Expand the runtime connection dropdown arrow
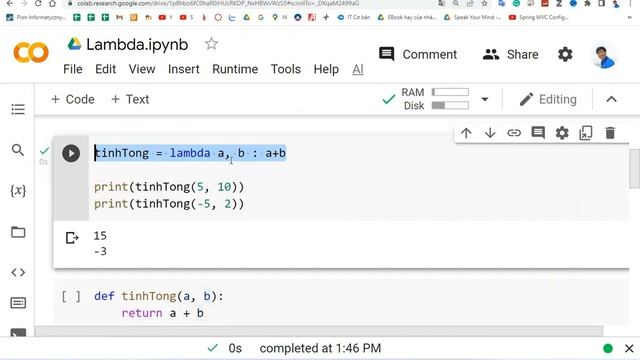 pos(484,99)
